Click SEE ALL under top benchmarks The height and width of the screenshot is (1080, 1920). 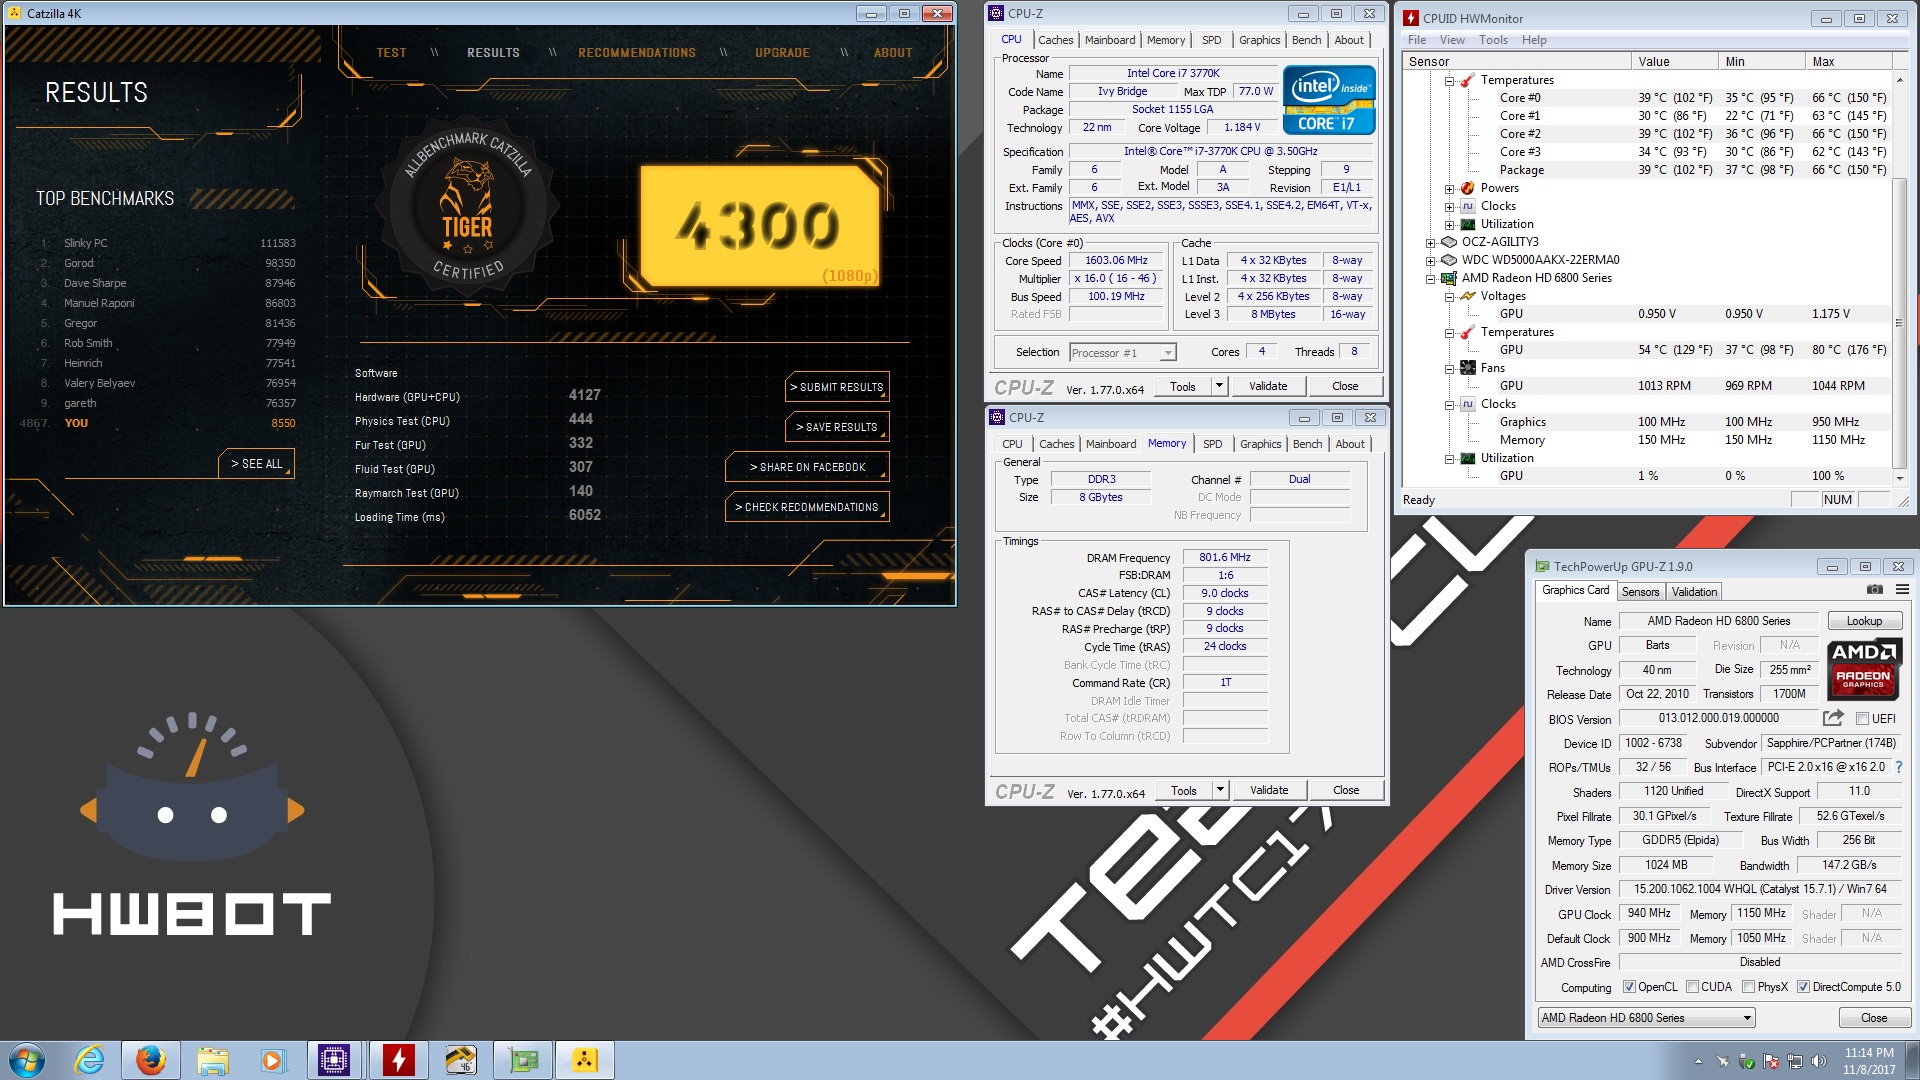pyautogui.click(x=257, y=464)
